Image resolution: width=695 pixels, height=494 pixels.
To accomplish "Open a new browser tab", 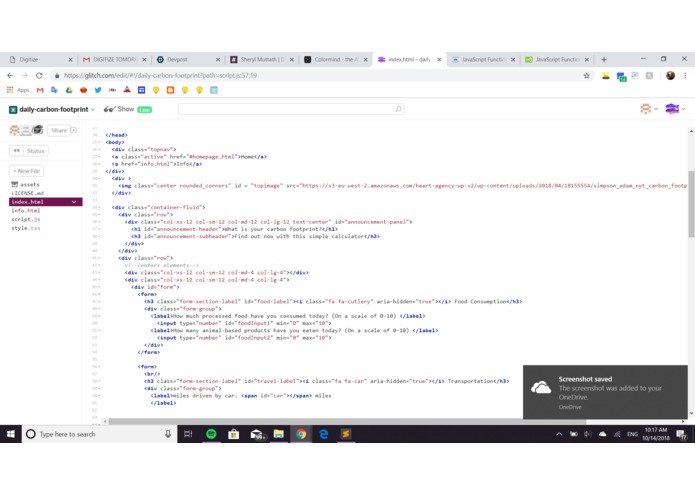I will tap(604, 59).
